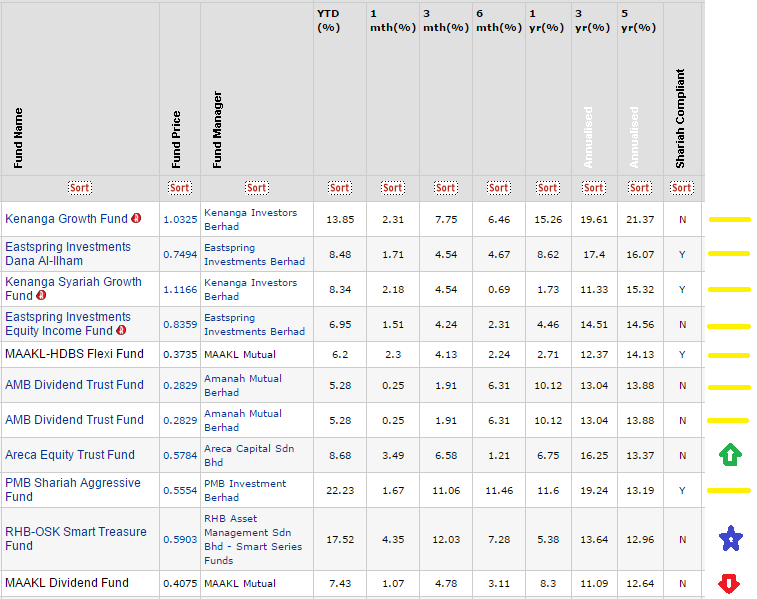The height and width of the screenshot is (599, 757).
Task: Click the Shariah Compliant column header
Action: point(680,118)
